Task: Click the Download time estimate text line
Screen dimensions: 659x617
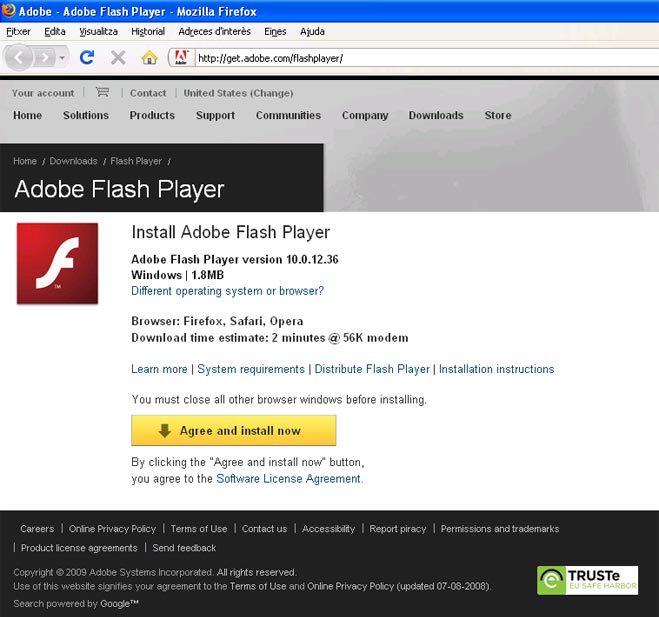Action: point(269,338)
